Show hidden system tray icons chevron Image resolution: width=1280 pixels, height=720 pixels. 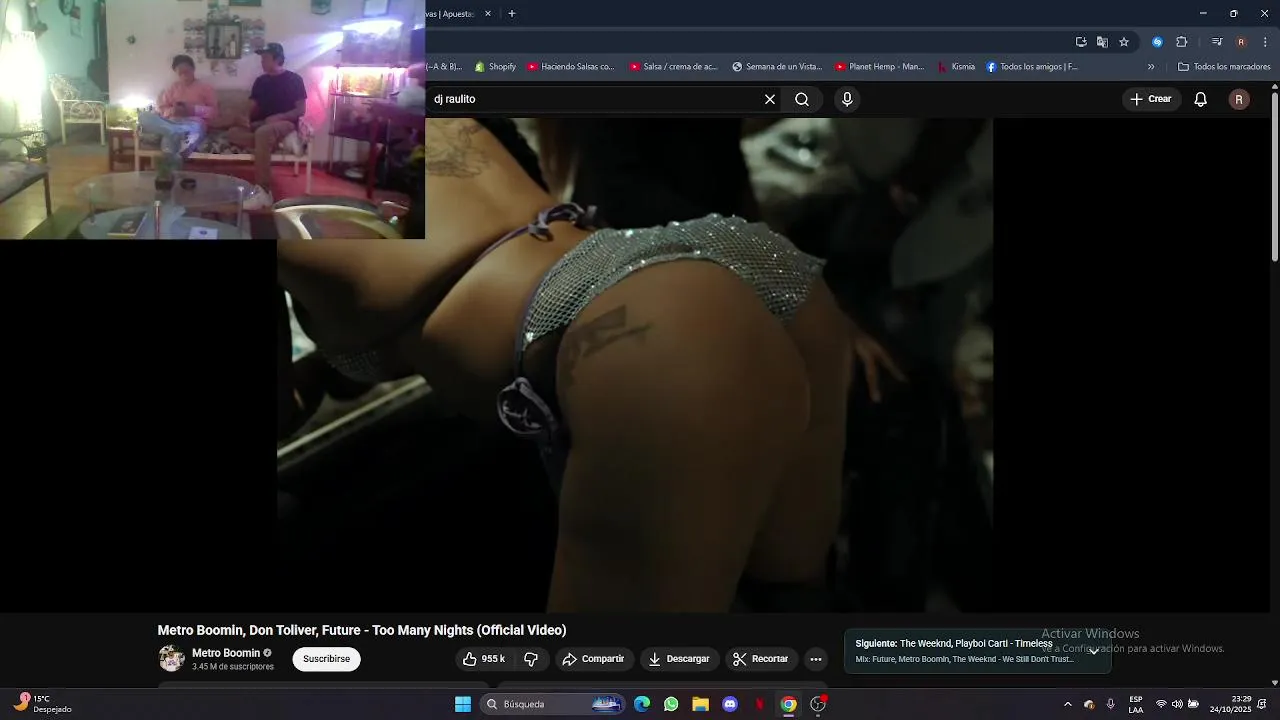pos(1067,704)
